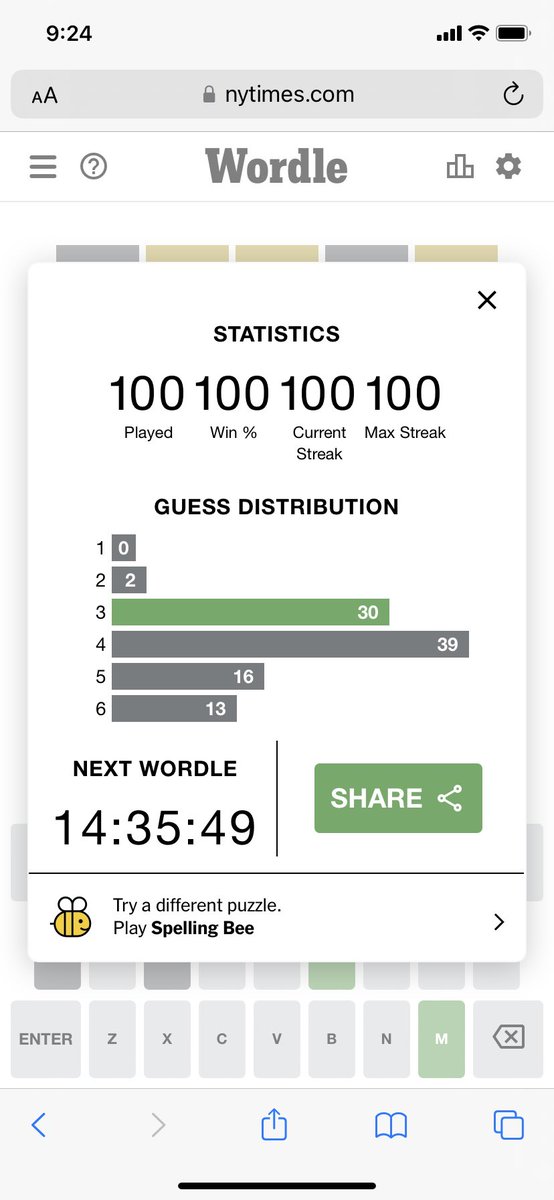Open the Safari text size AA menu
Screen dimensions: 554x1200
pyautogui.click(x=45, y=96)
